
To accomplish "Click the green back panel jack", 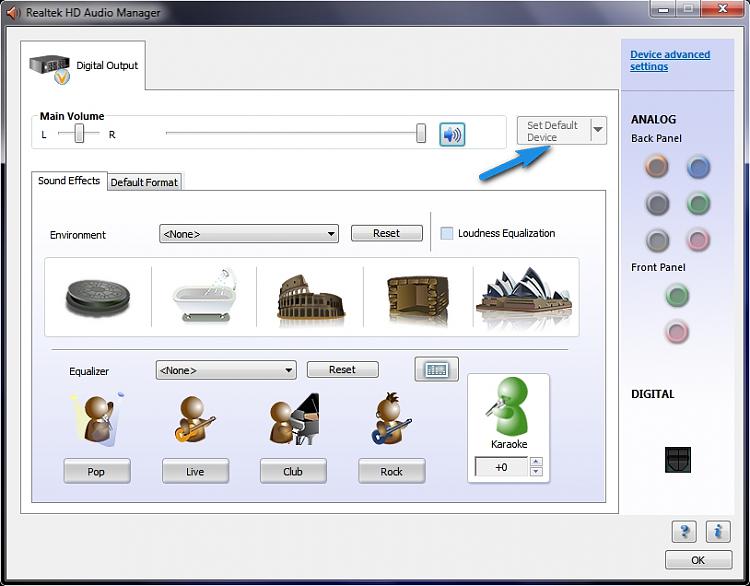I will click(698, 203).
